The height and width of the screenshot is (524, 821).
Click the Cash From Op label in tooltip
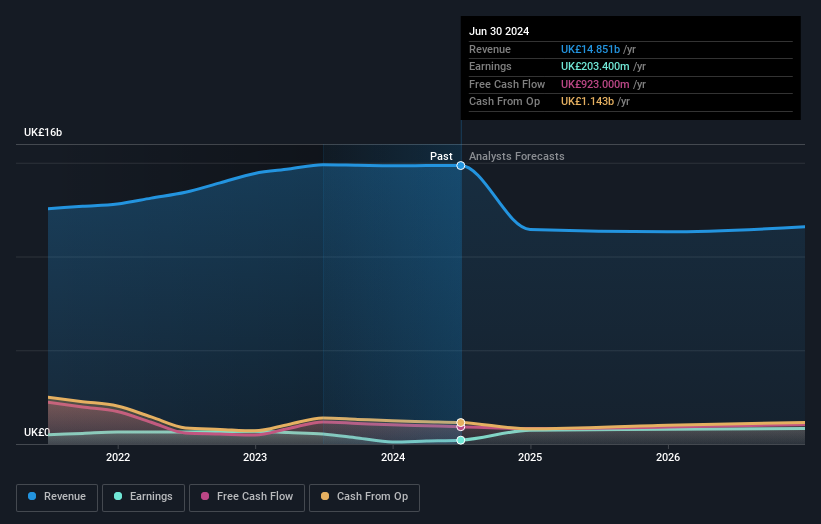tap(504, 102)
